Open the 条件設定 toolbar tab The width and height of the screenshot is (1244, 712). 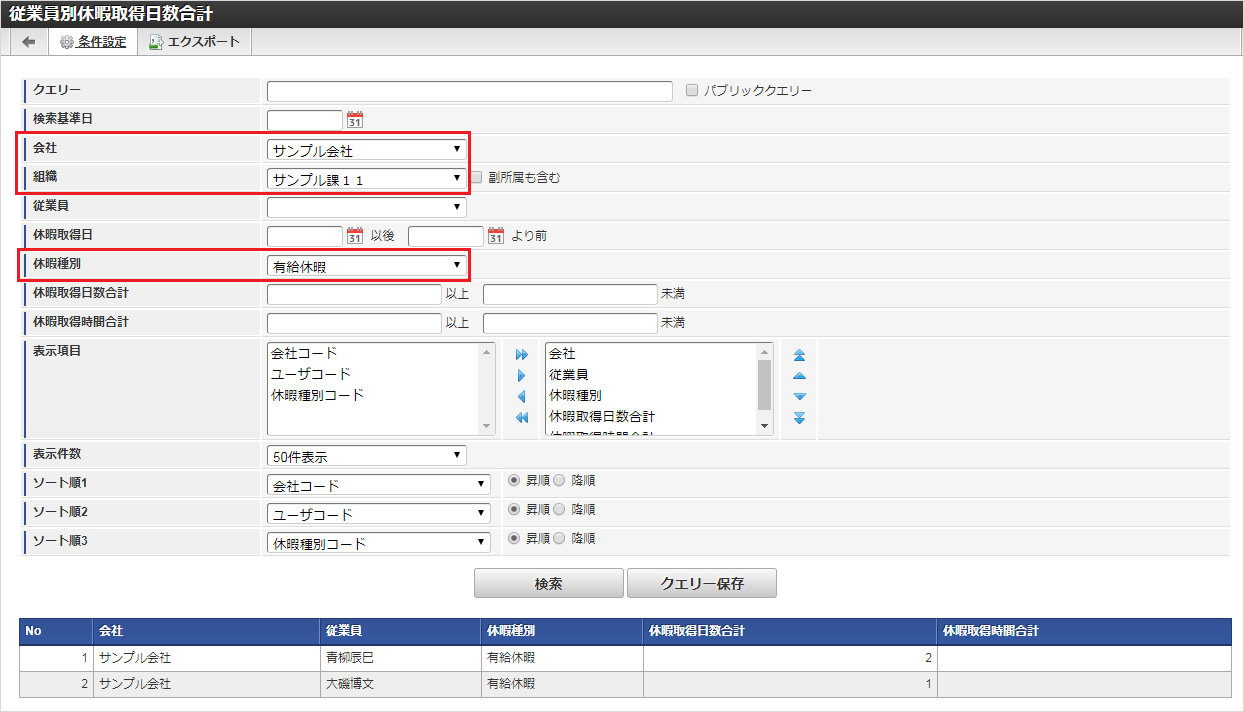(x=93, y=42)
